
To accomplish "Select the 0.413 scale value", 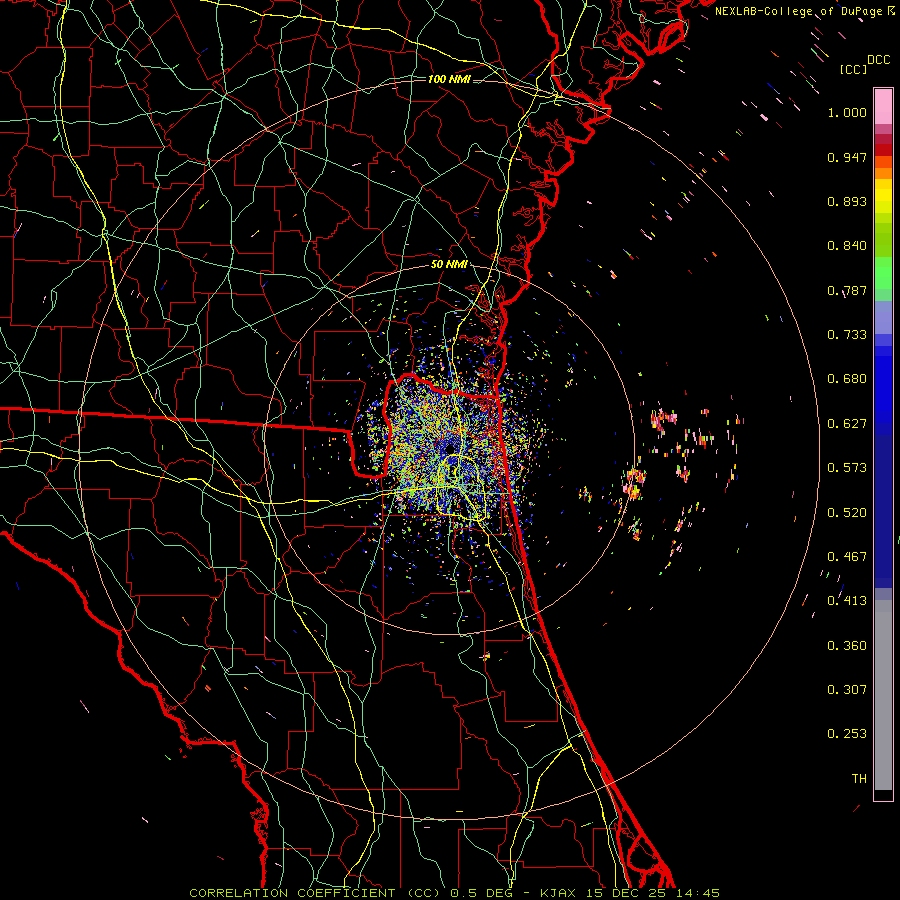I will pos(847,601).
